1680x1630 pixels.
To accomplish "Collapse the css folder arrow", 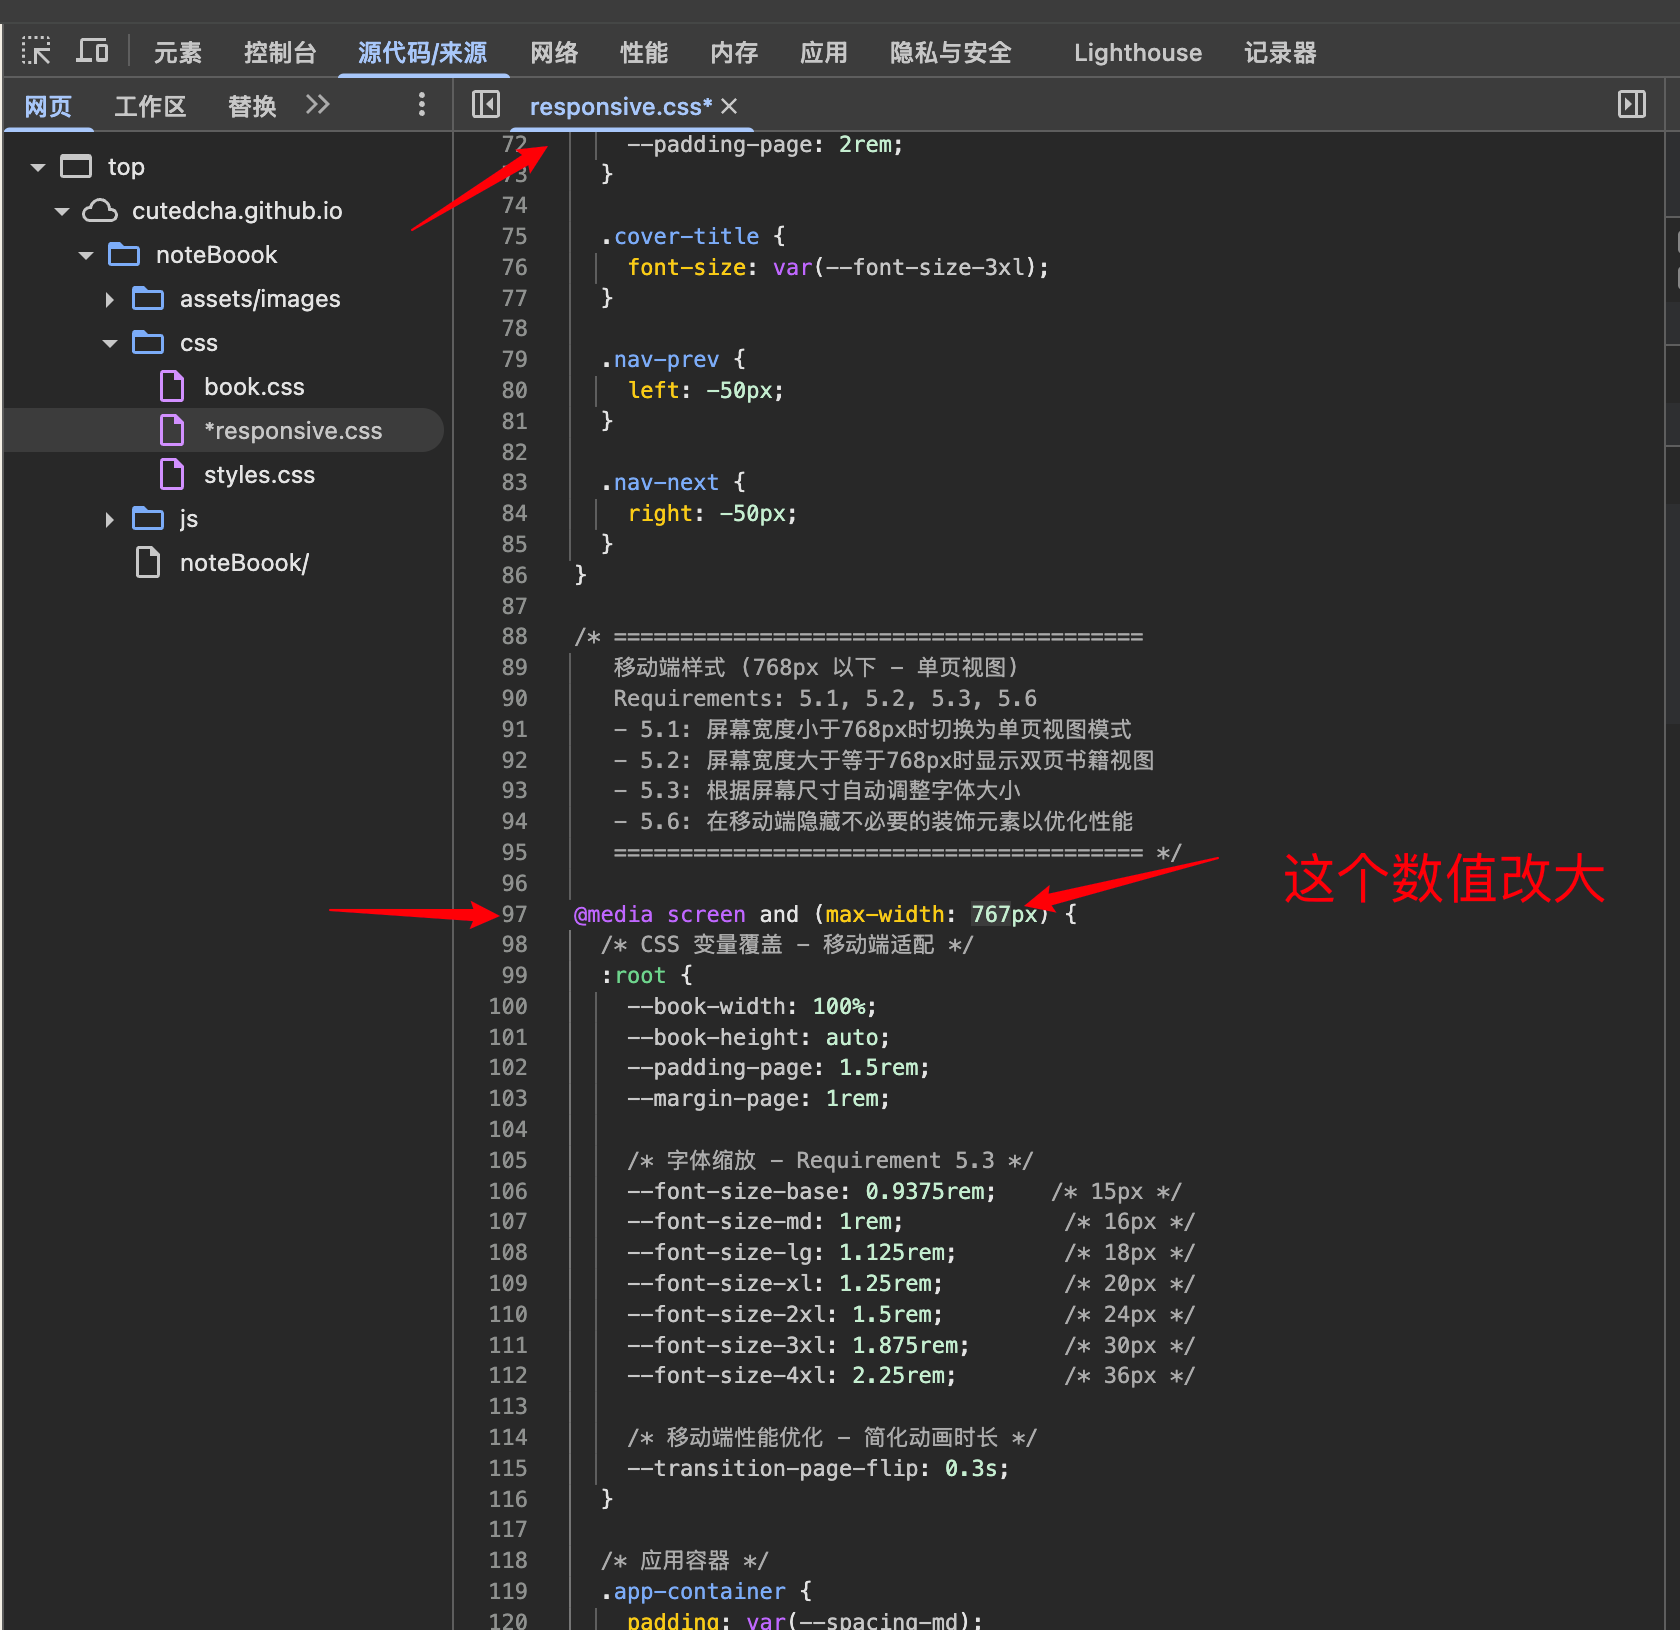I will click(110, 343).
